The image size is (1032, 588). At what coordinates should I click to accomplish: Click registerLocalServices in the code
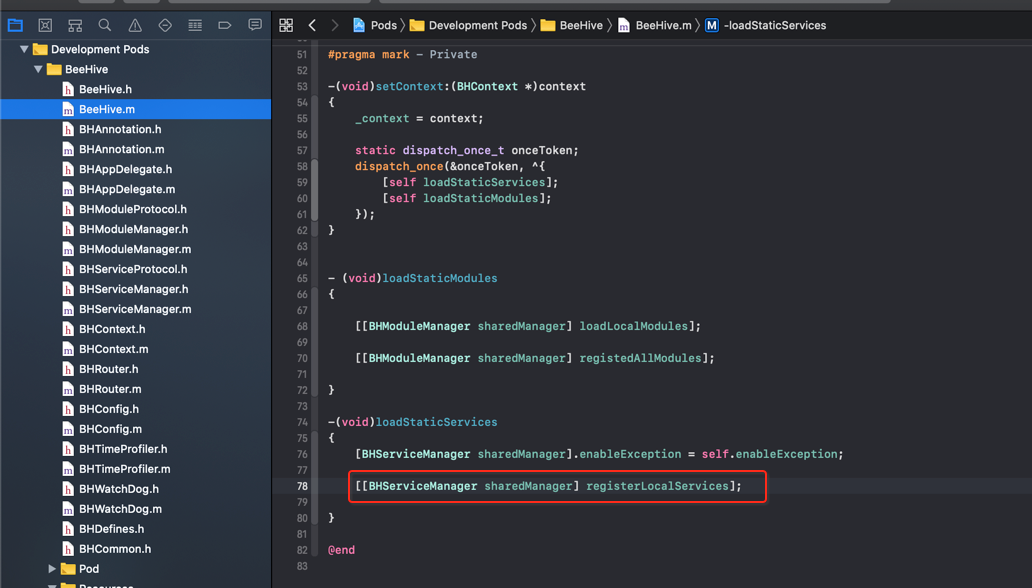tap(658, 486)
